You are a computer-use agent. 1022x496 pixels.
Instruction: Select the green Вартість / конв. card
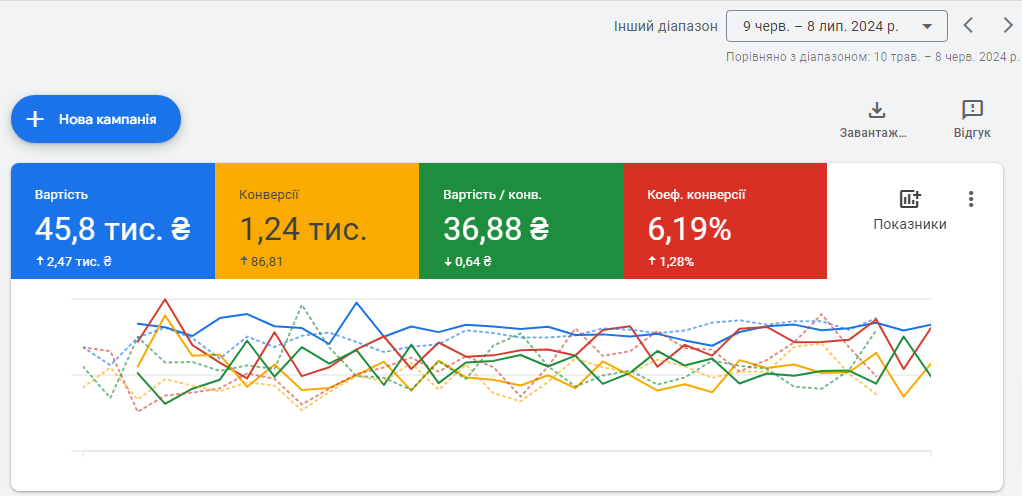point(521,221)
